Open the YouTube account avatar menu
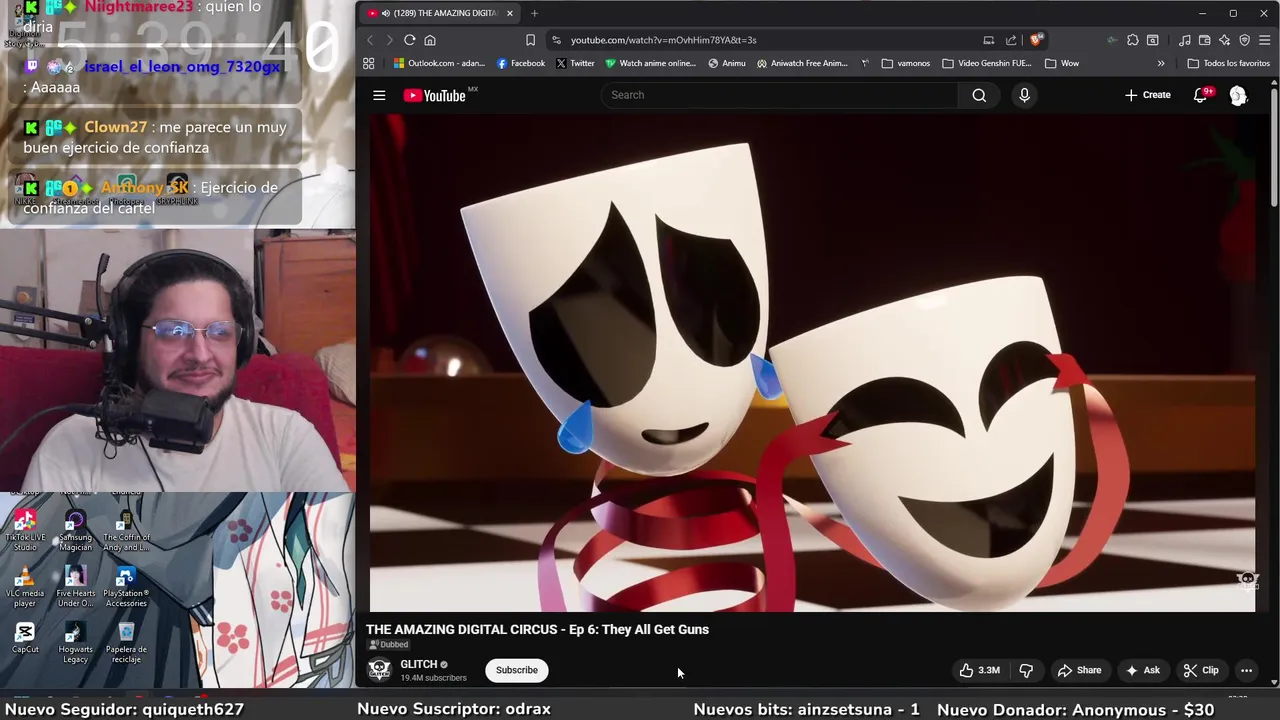 point(1238,95)
